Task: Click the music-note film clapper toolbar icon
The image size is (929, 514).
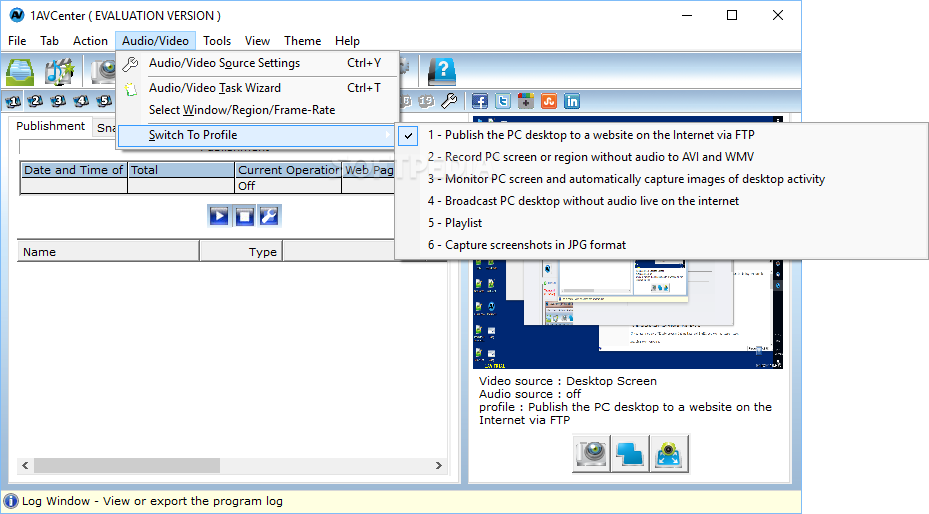Action: pyautogui.click(x=59, y=72)
